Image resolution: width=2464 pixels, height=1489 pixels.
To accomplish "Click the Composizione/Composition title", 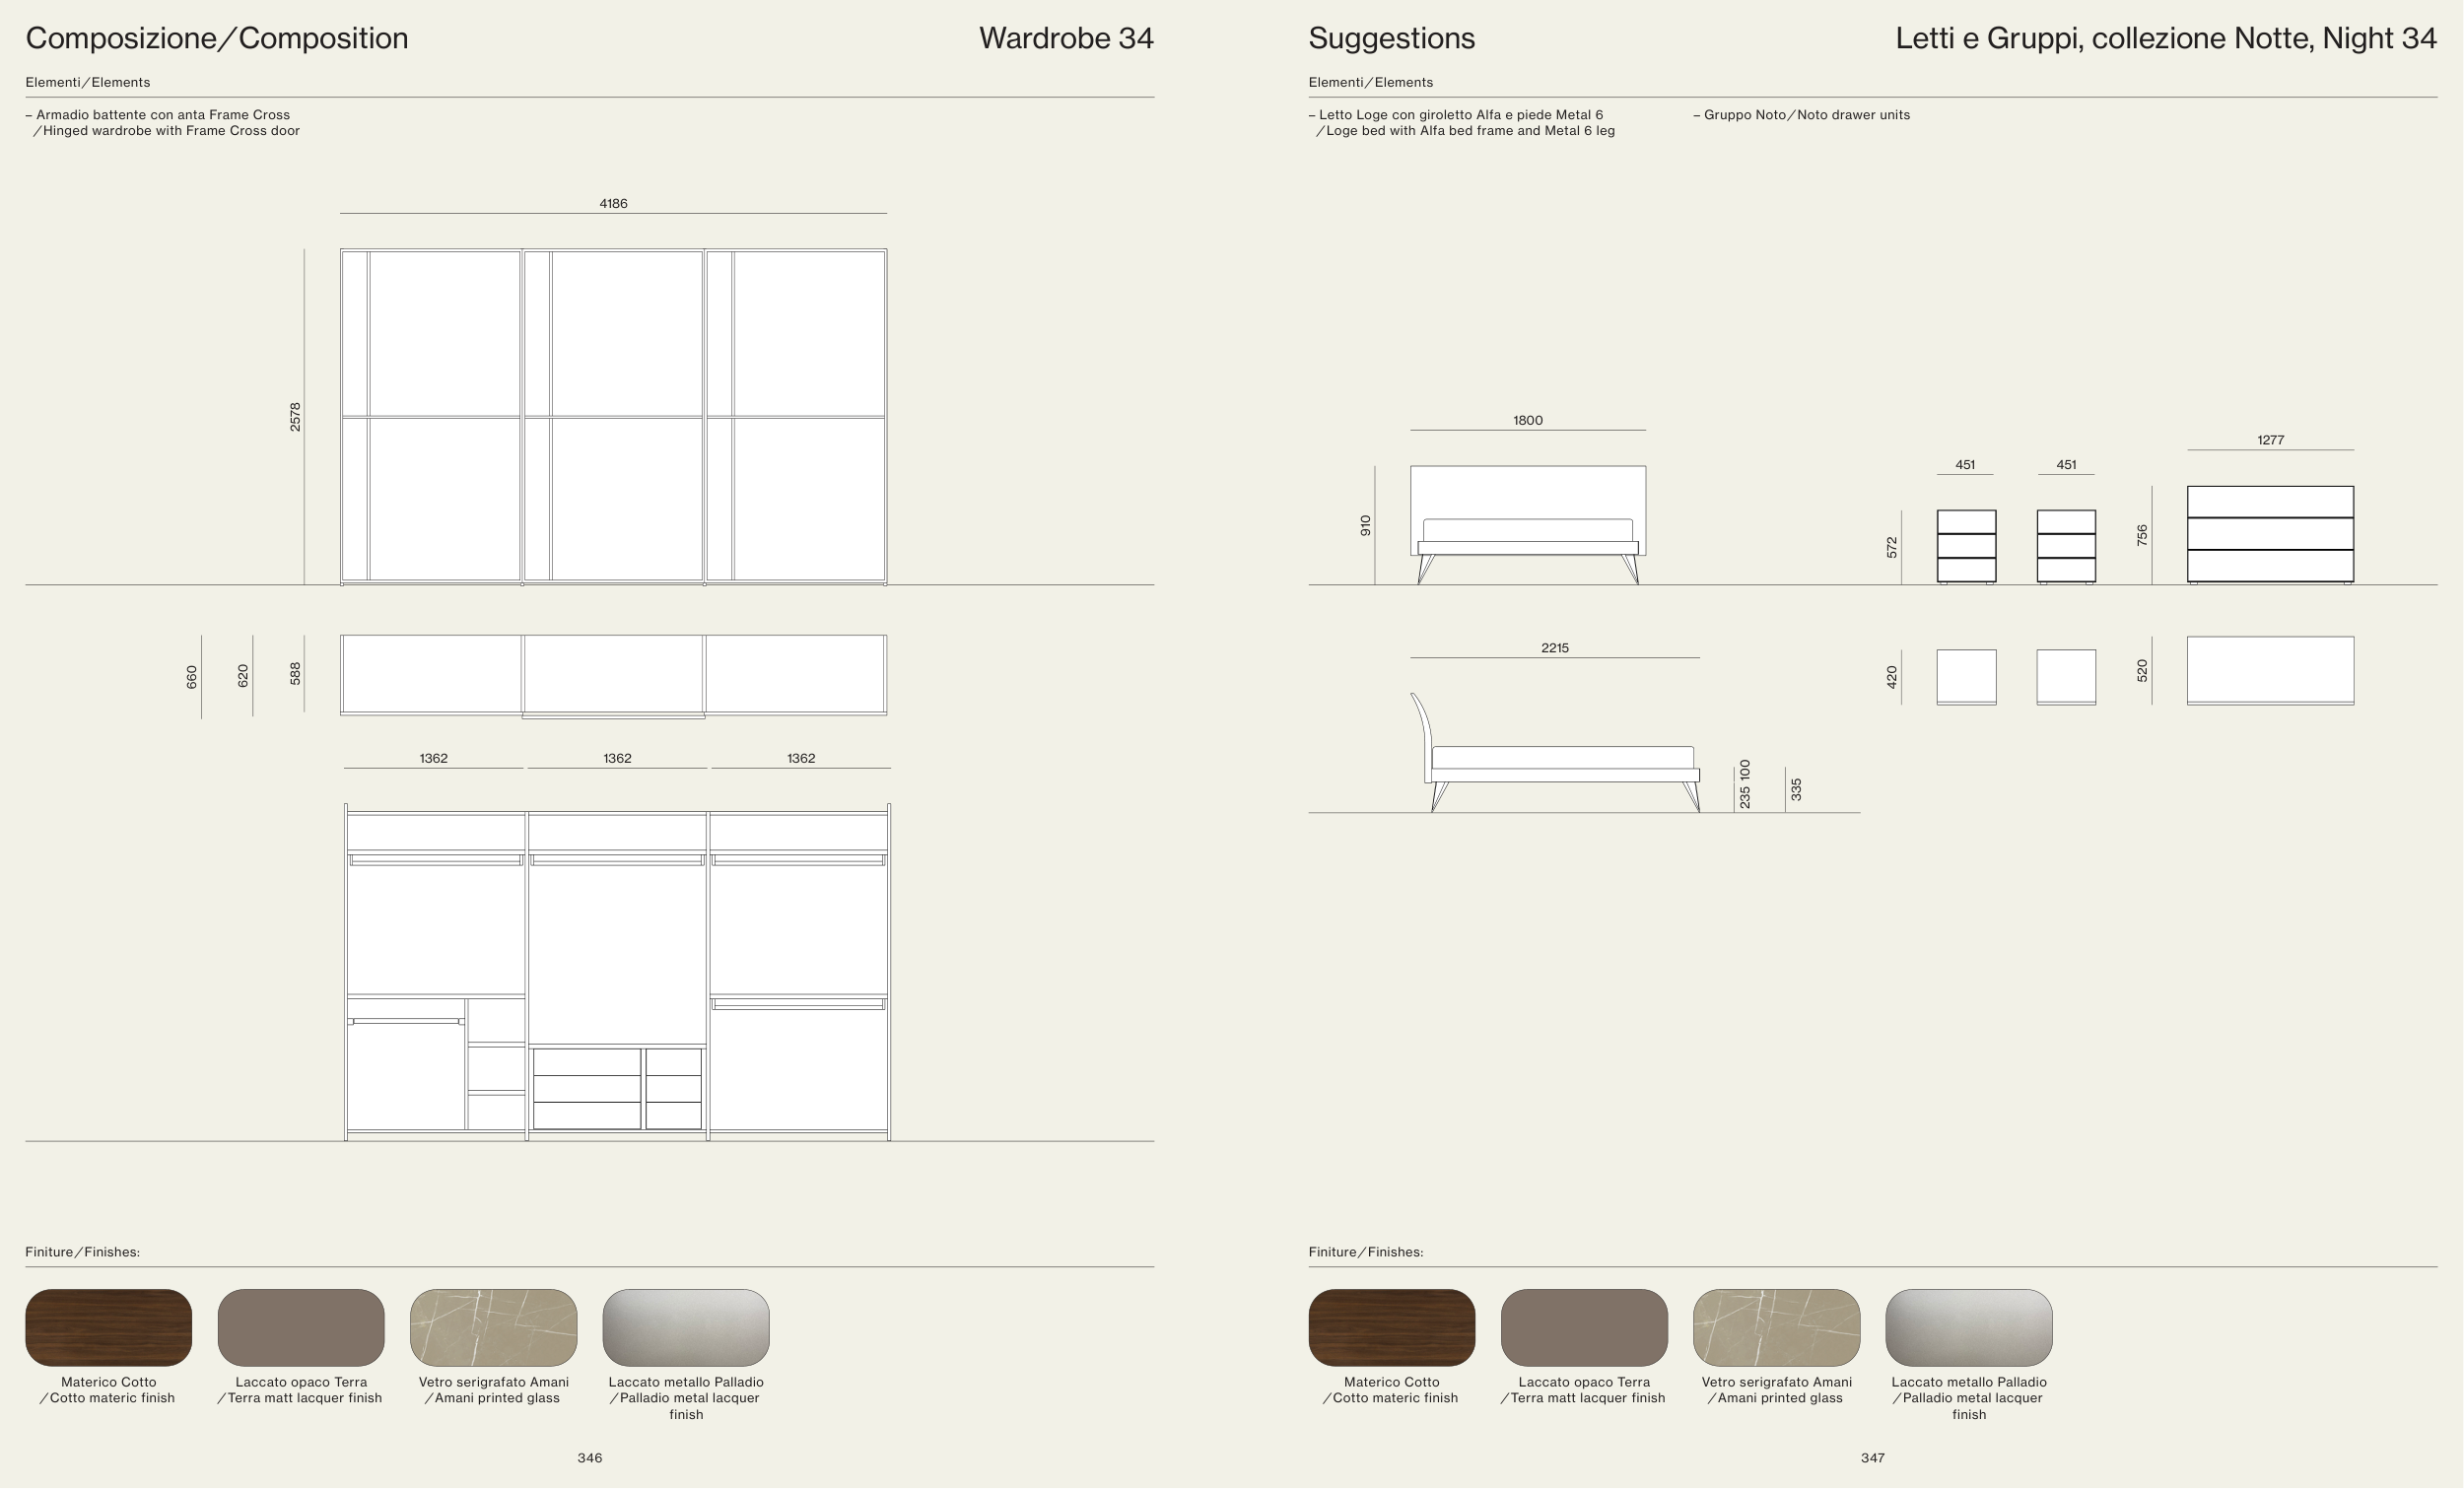I will (x=217, y=38).
